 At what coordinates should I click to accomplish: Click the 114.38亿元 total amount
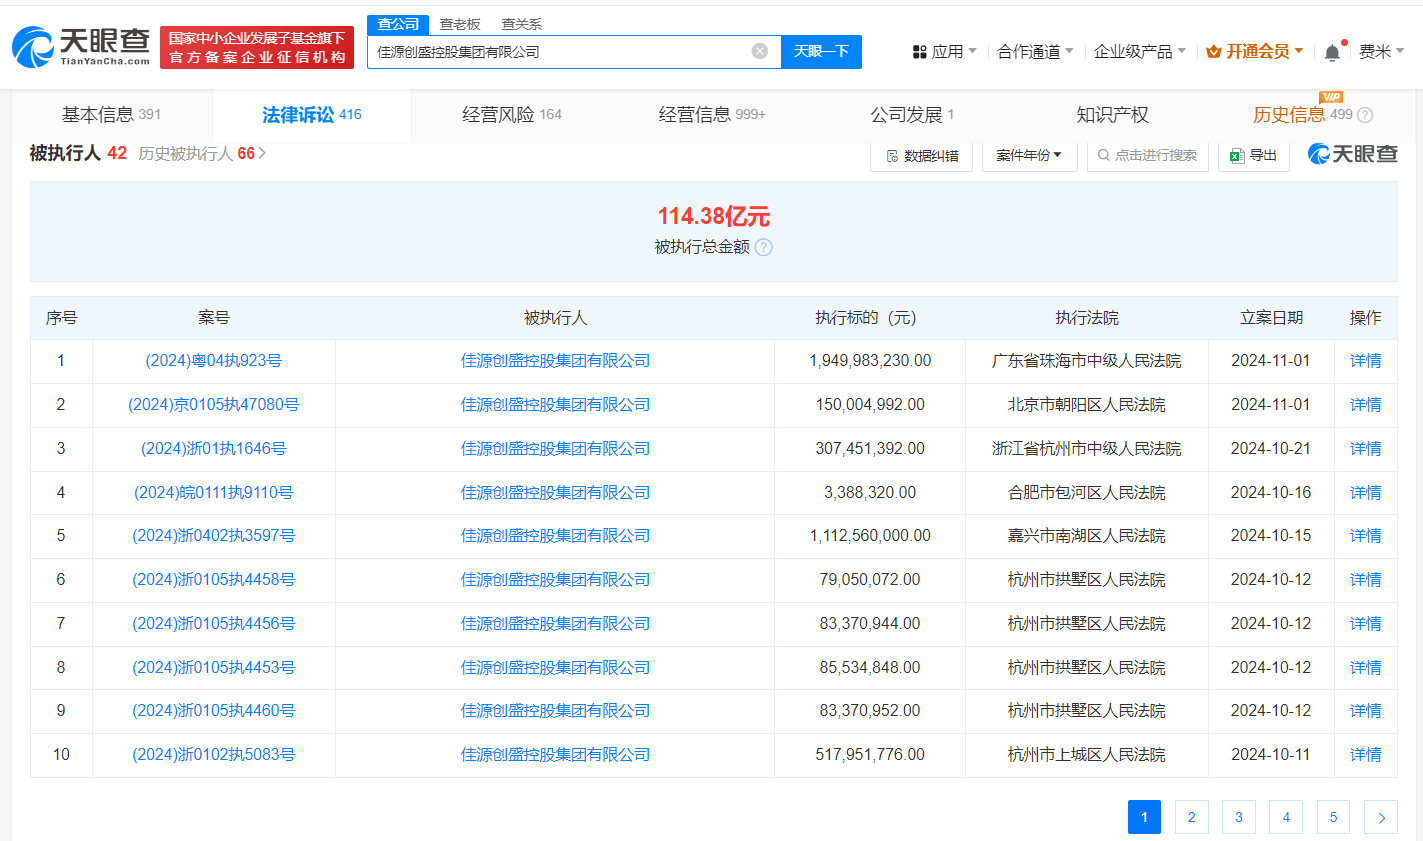[x=713, y=216]
